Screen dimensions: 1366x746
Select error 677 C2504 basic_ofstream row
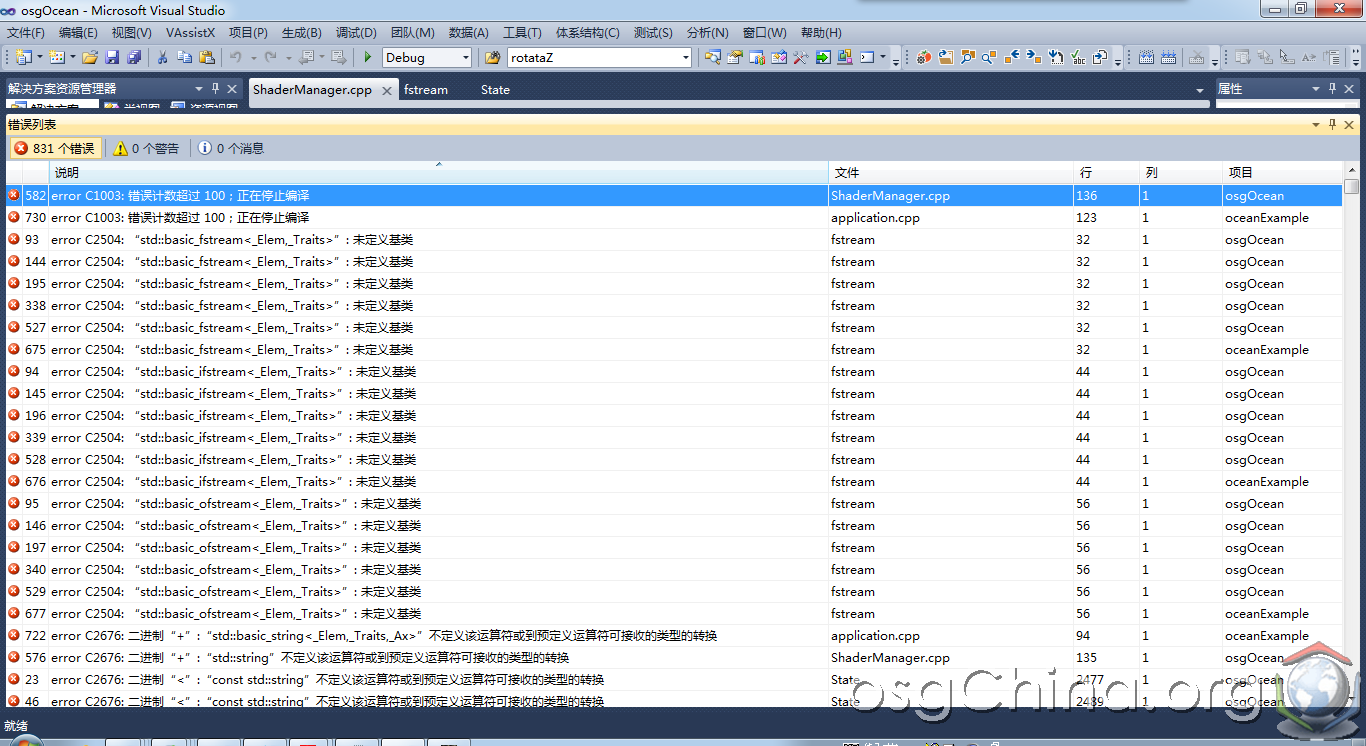click(x=674, y=613)
